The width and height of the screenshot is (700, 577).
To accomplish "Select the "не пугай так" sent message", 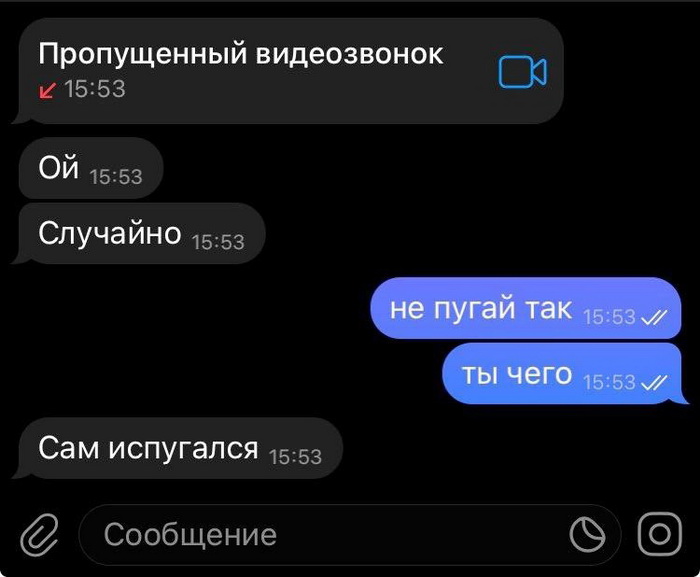I will (x=526, y=308).
